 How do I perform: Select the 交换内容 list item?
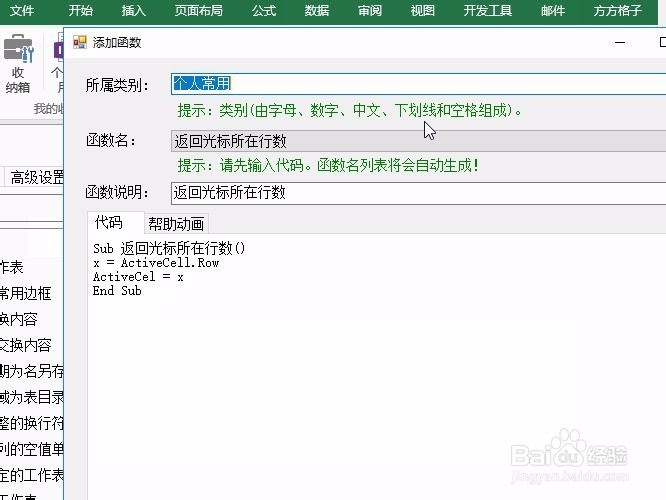point(25,345)
